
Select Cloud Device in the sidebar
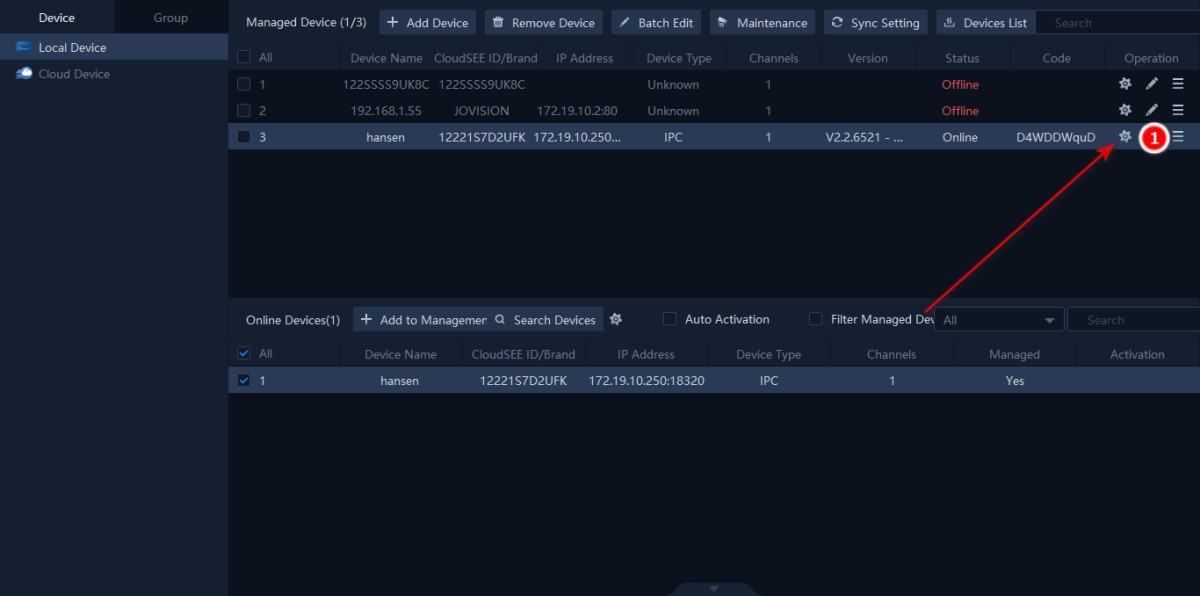73,74
